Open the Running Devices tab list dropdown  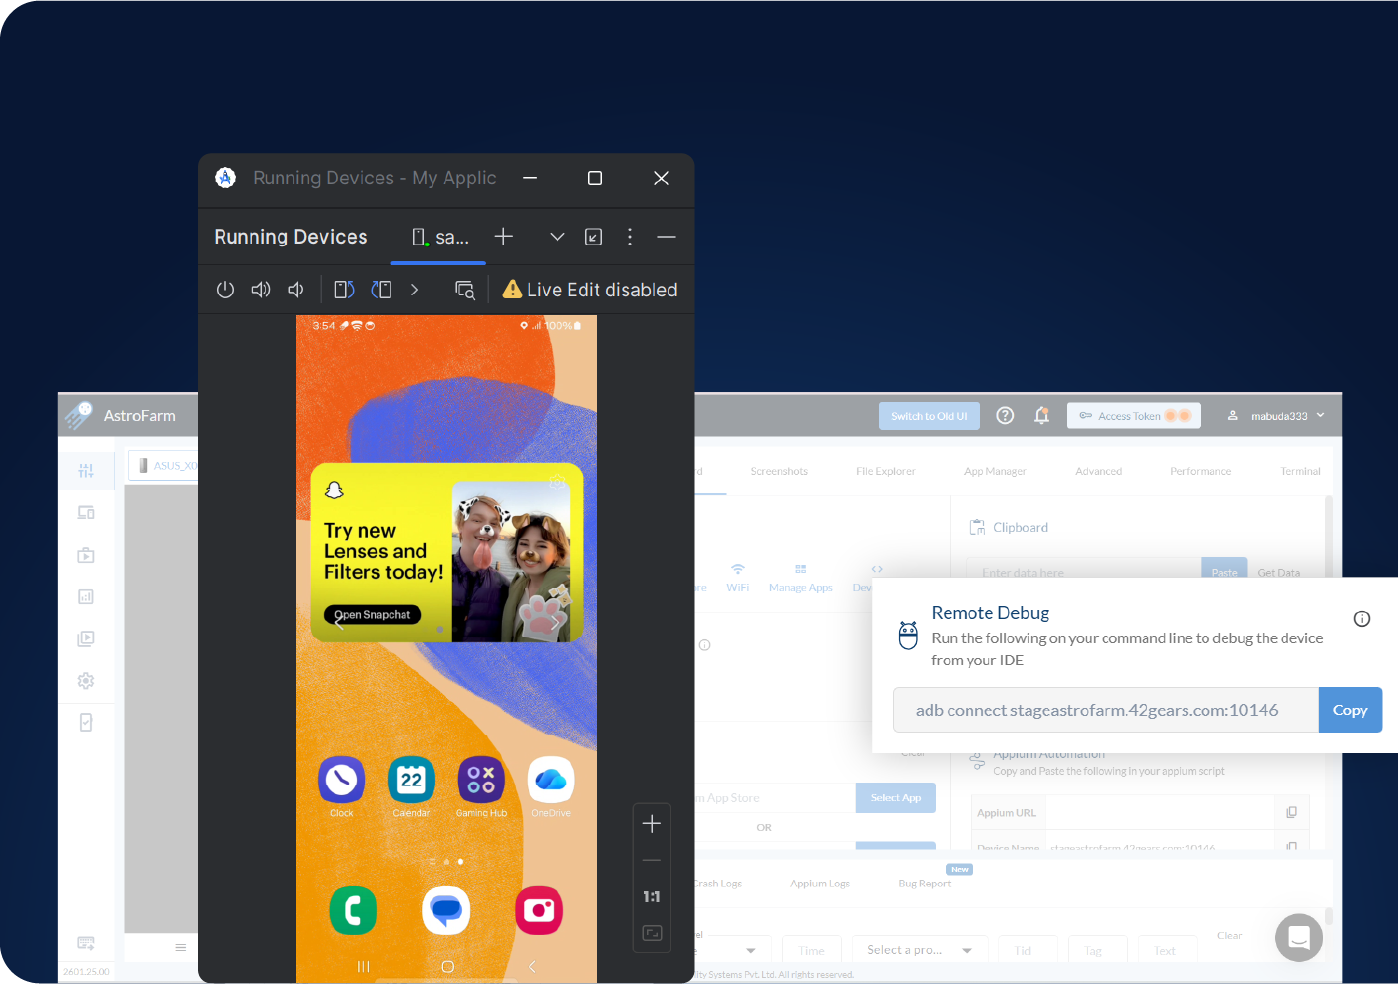pos(557,237)
